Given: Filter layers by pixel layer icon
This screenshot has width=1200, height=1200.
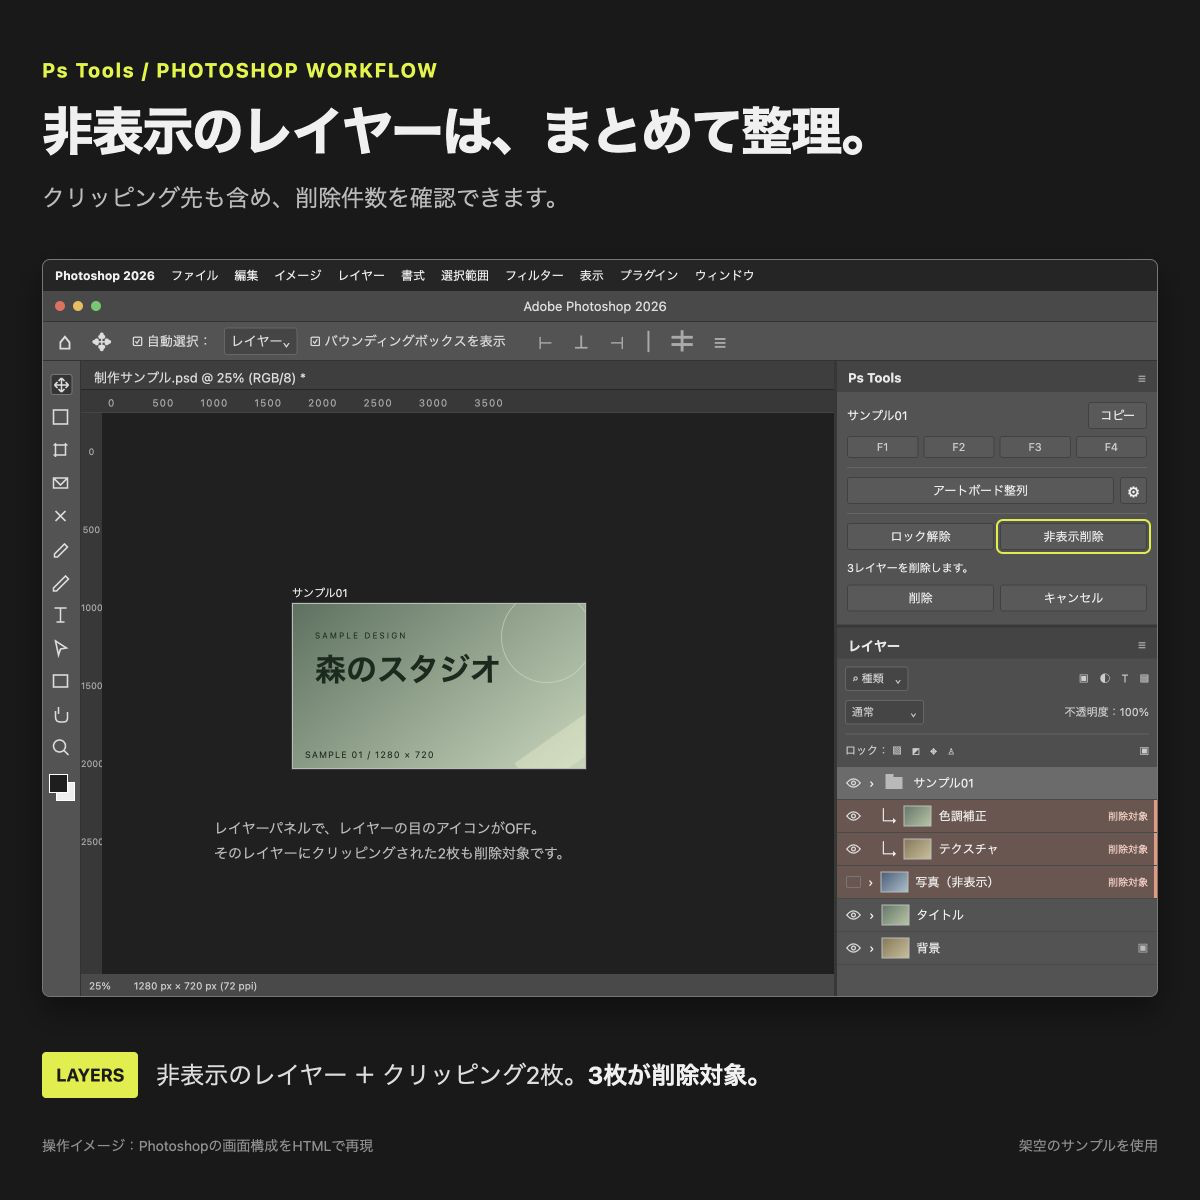Looking at the screenshot, I should click(x=1084, y=679).
